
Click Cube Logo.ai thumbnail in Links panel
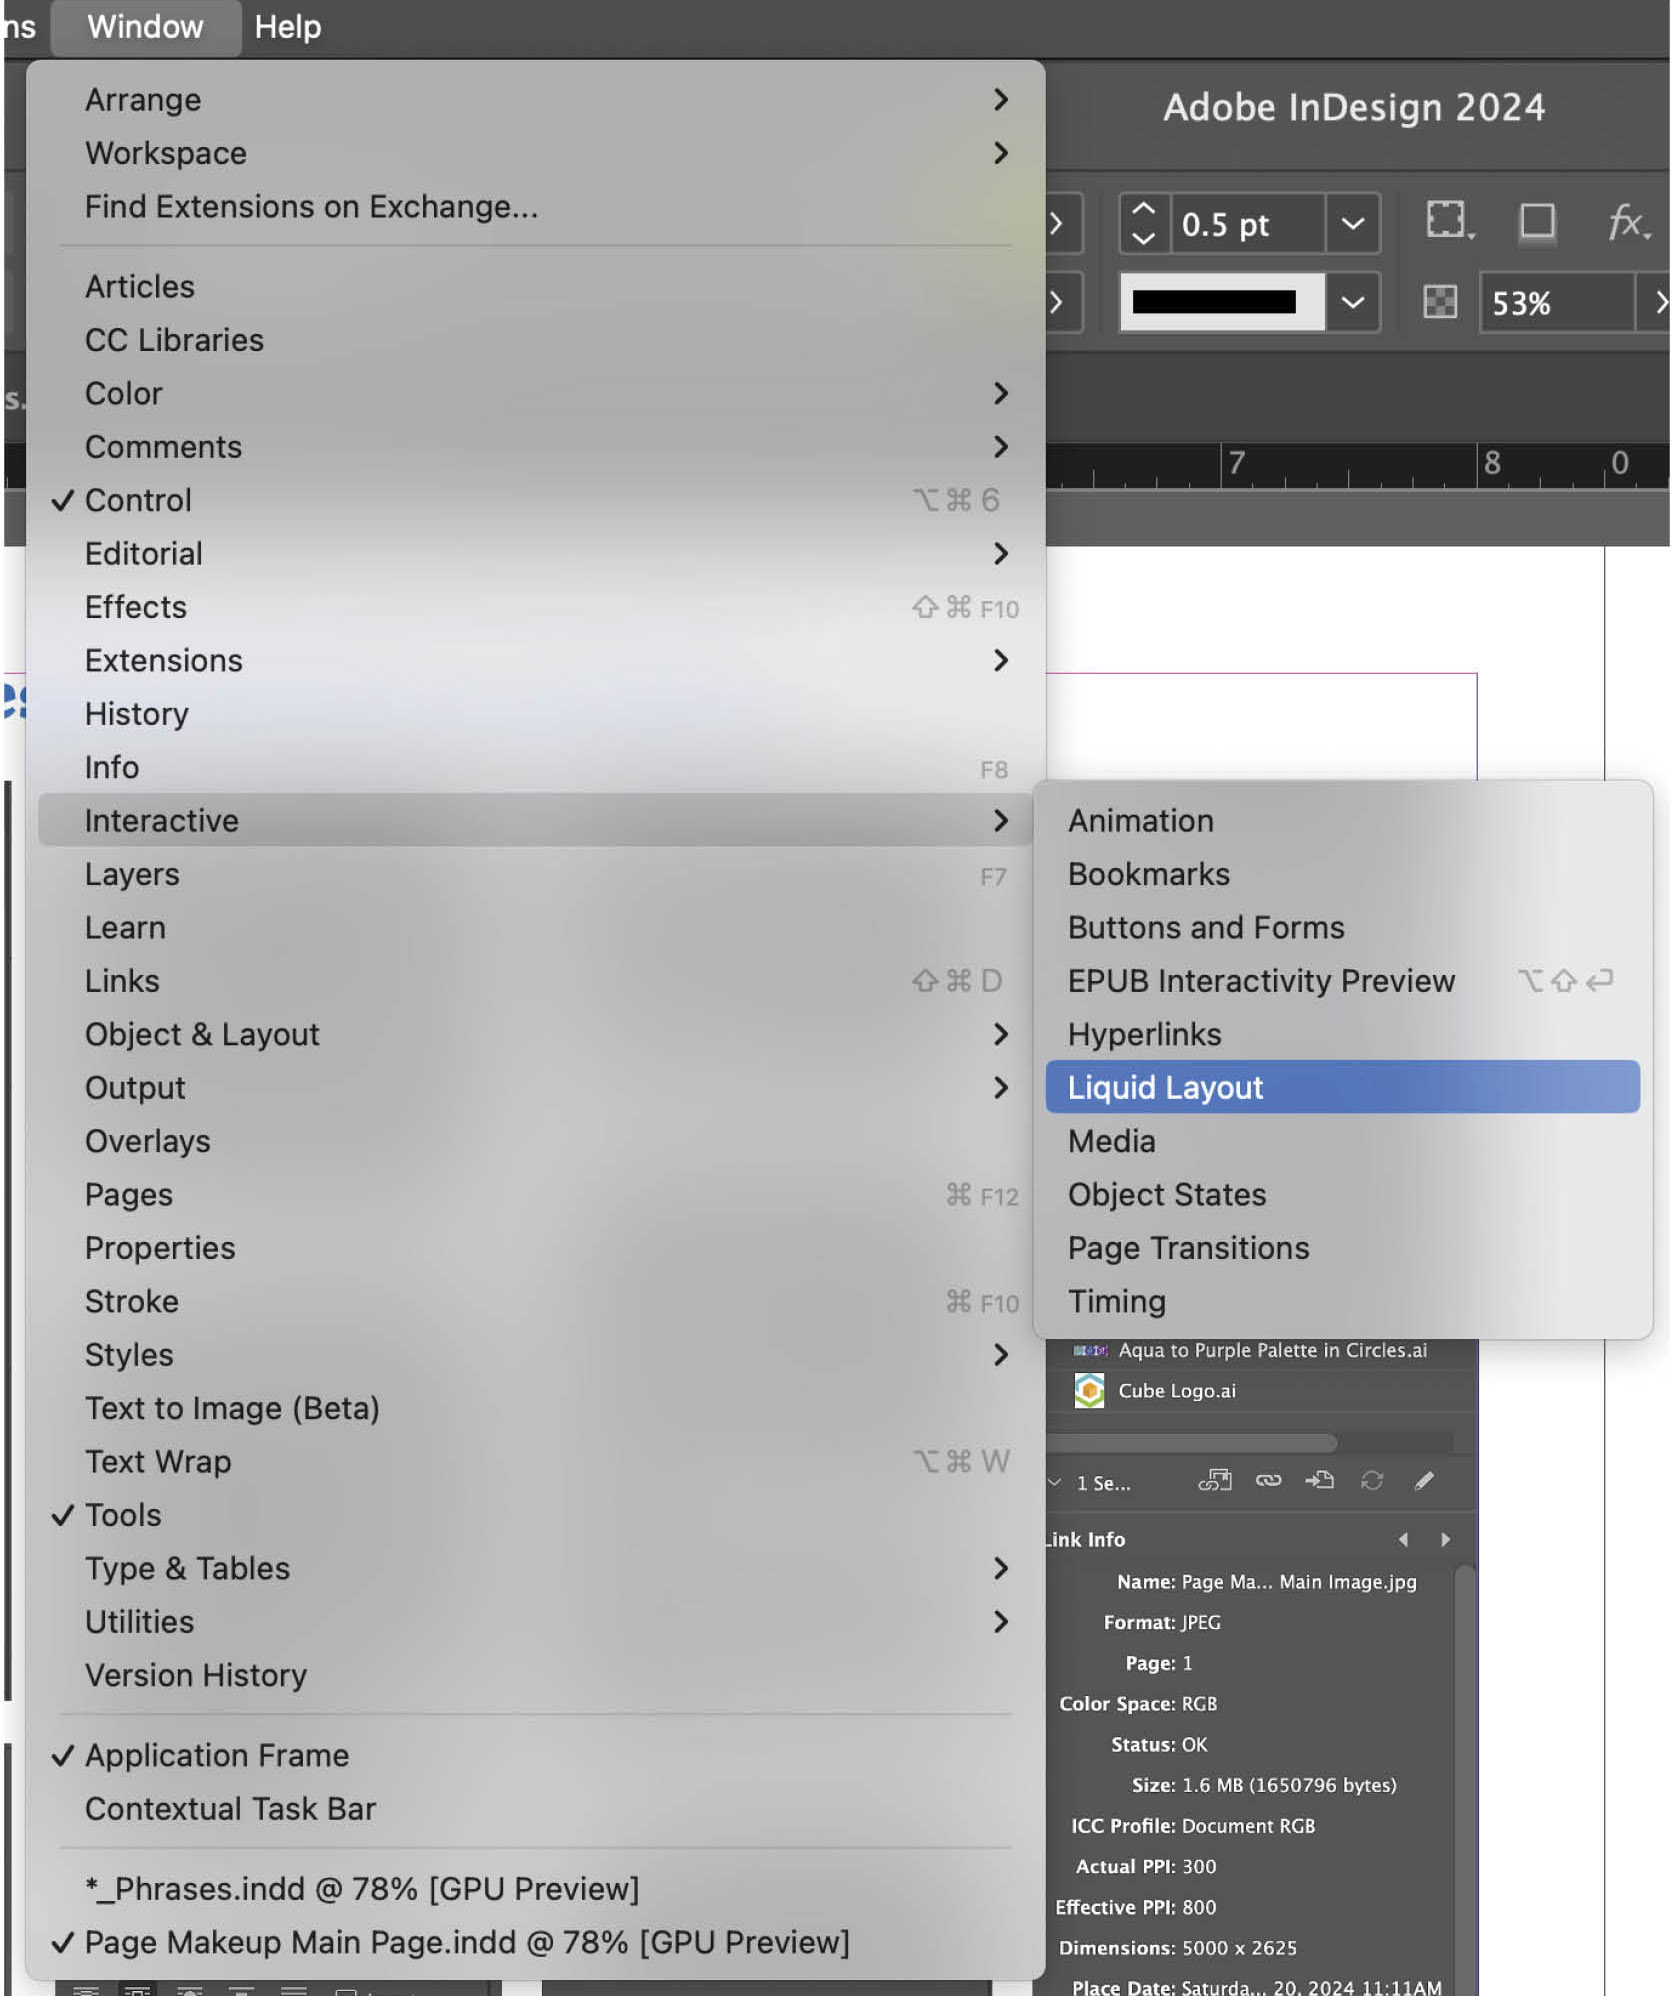coord(1089,1391)
